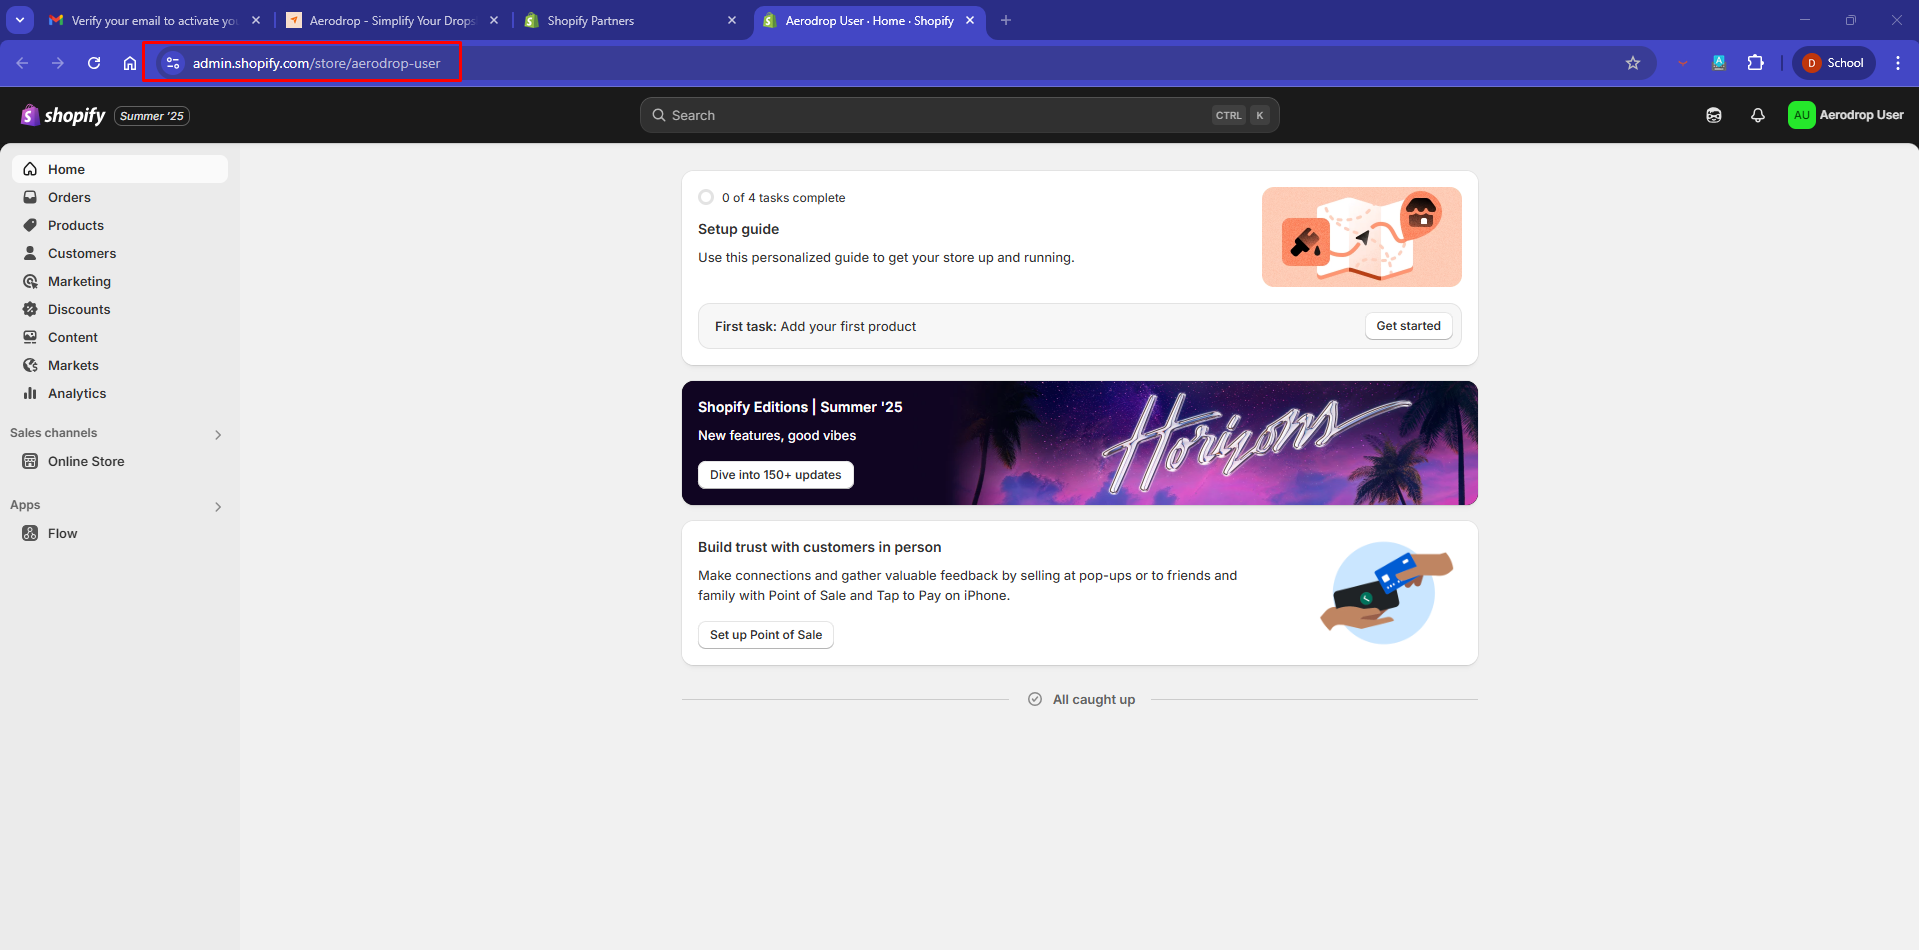Click the site information icon
Screen dimensions: 1919x950
click(x=173, y=63)
